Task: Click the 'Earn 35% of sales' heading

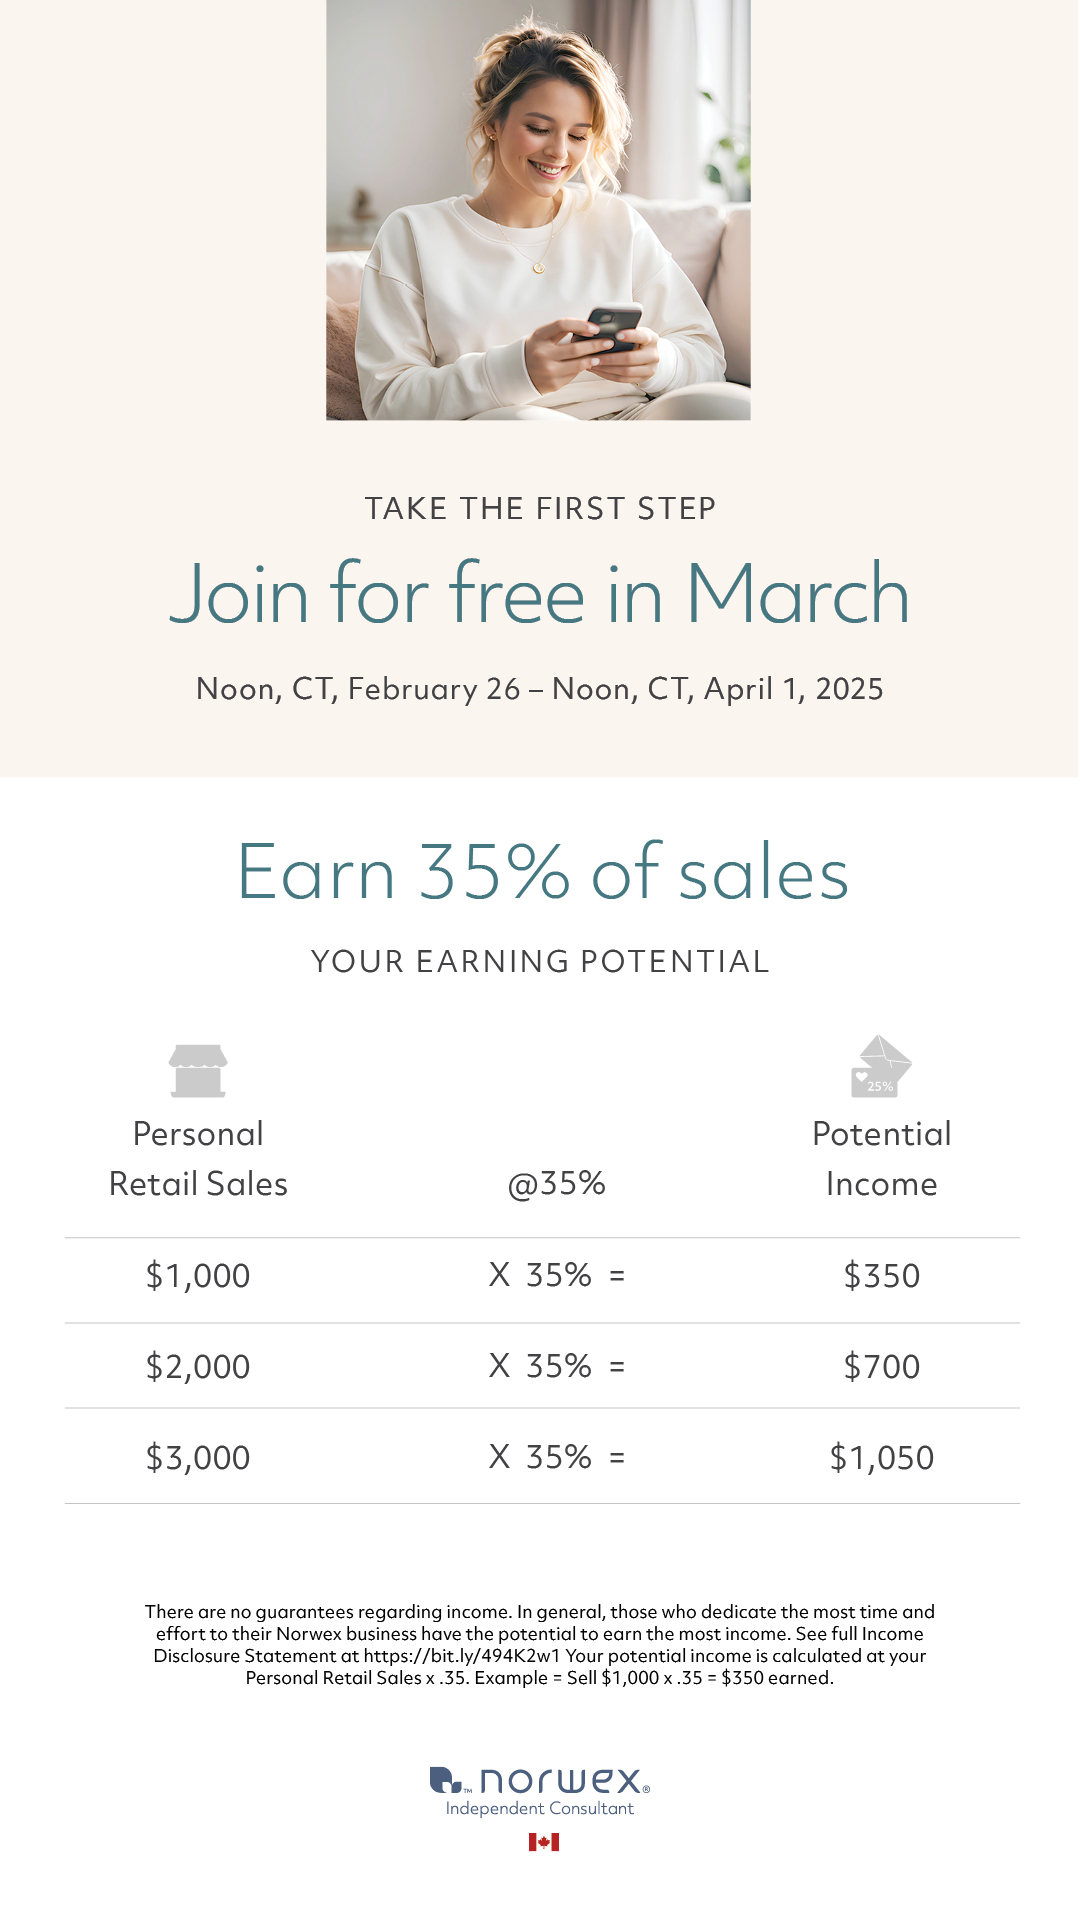Action: click(543, 872)
